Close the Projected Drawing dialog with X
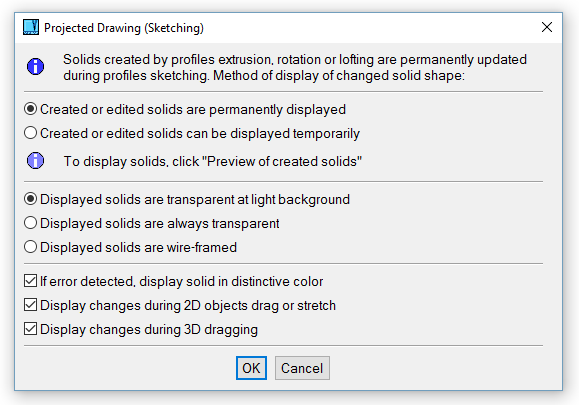 pos(547,27)
